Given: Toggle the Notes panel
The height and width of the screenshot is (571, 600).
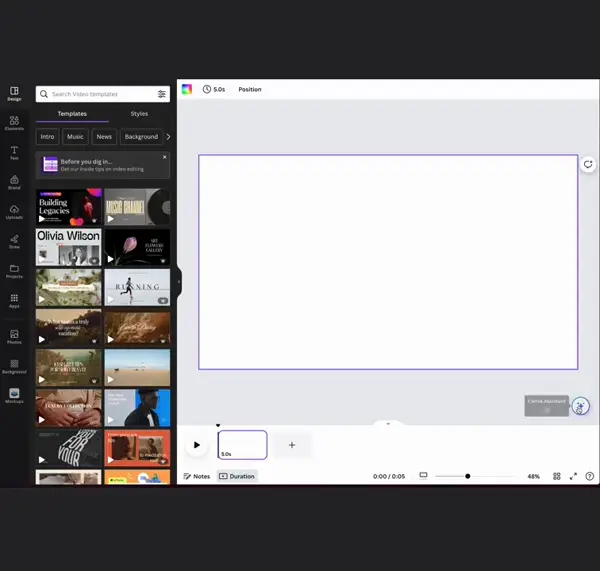Looking at the screenshot, I should tap(197, 476).
